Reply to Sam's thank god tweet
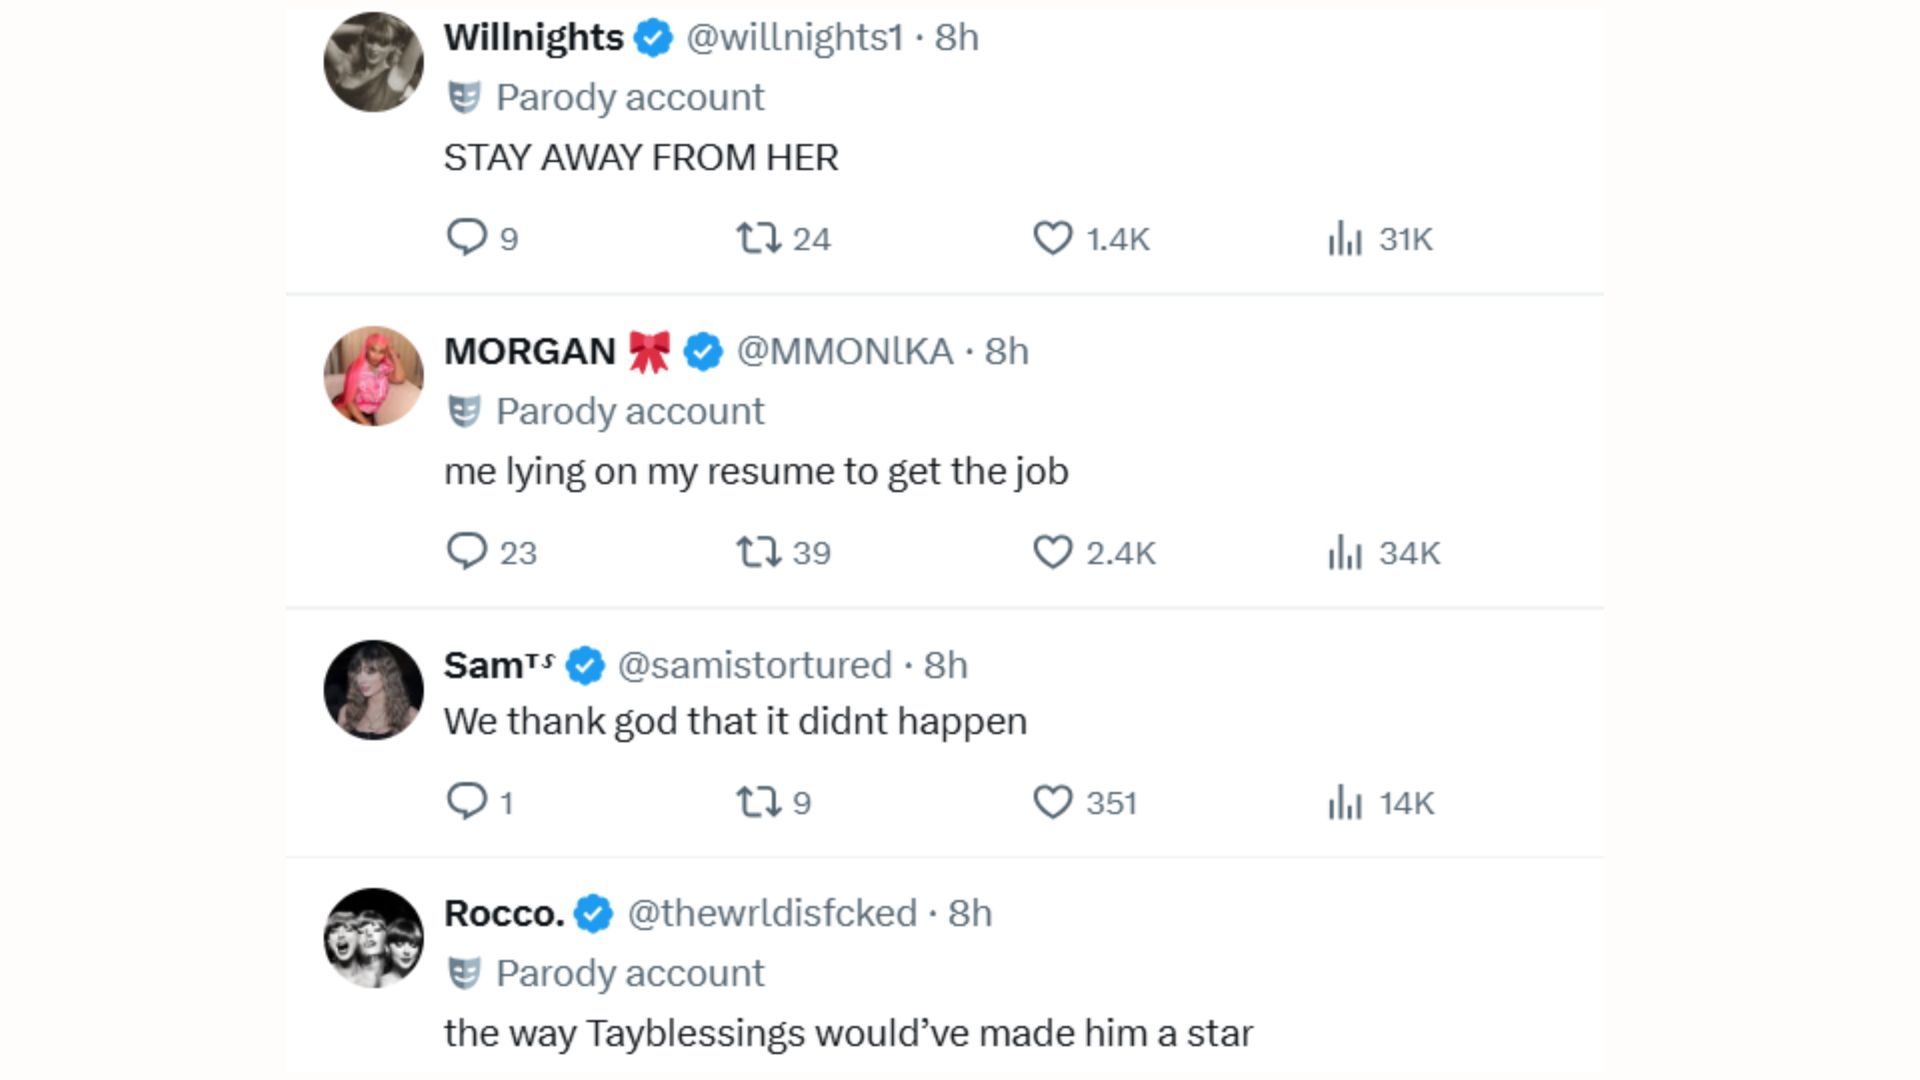The width and height of the screenshot is (1920, 1080). pyautogui.click(x=466, y=801)
